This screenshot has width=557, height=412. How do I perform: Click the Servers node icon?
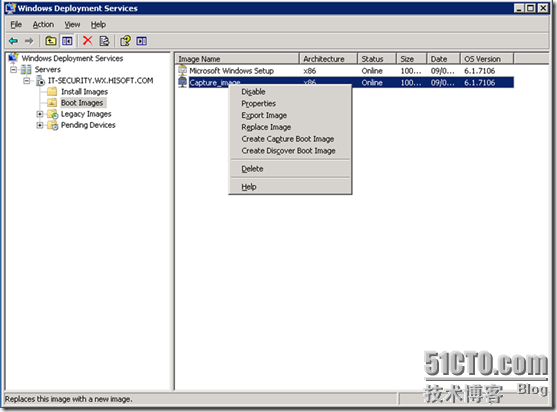[x=26, y=69]
